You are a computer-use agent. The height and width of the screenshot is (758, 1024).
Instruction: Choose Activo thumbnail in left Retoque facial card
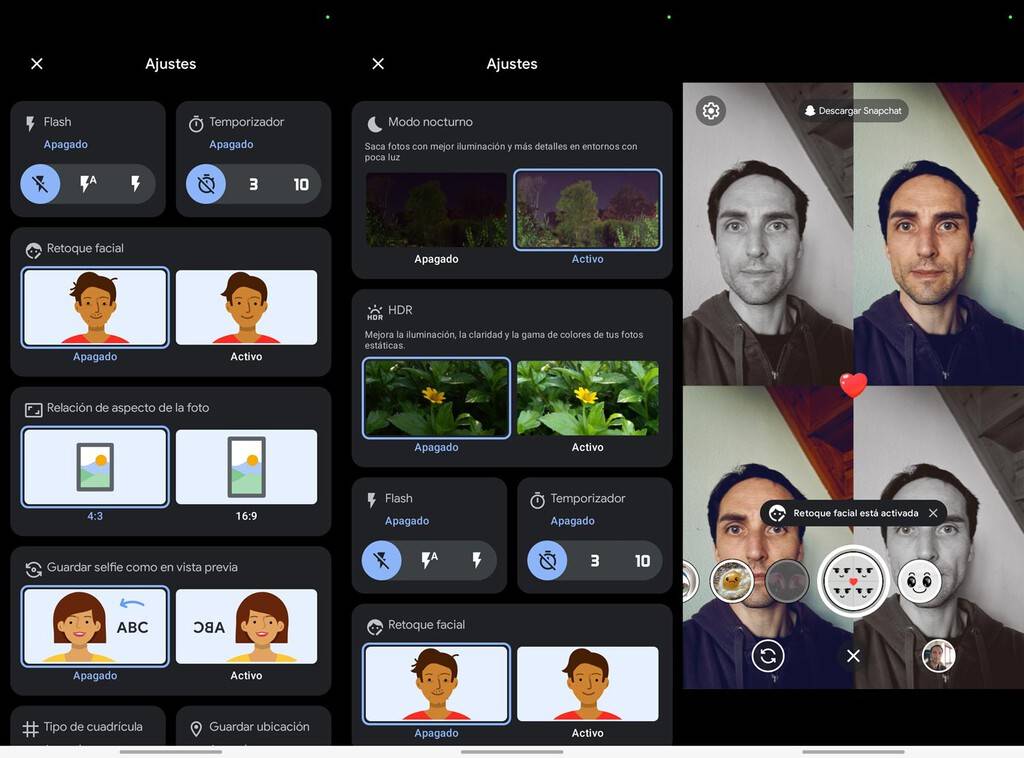246,307
